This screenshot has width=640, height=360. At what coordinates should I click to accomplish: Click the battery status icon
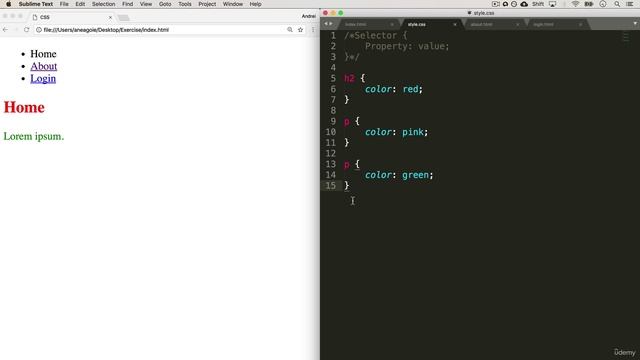click(x=589, y=4)
